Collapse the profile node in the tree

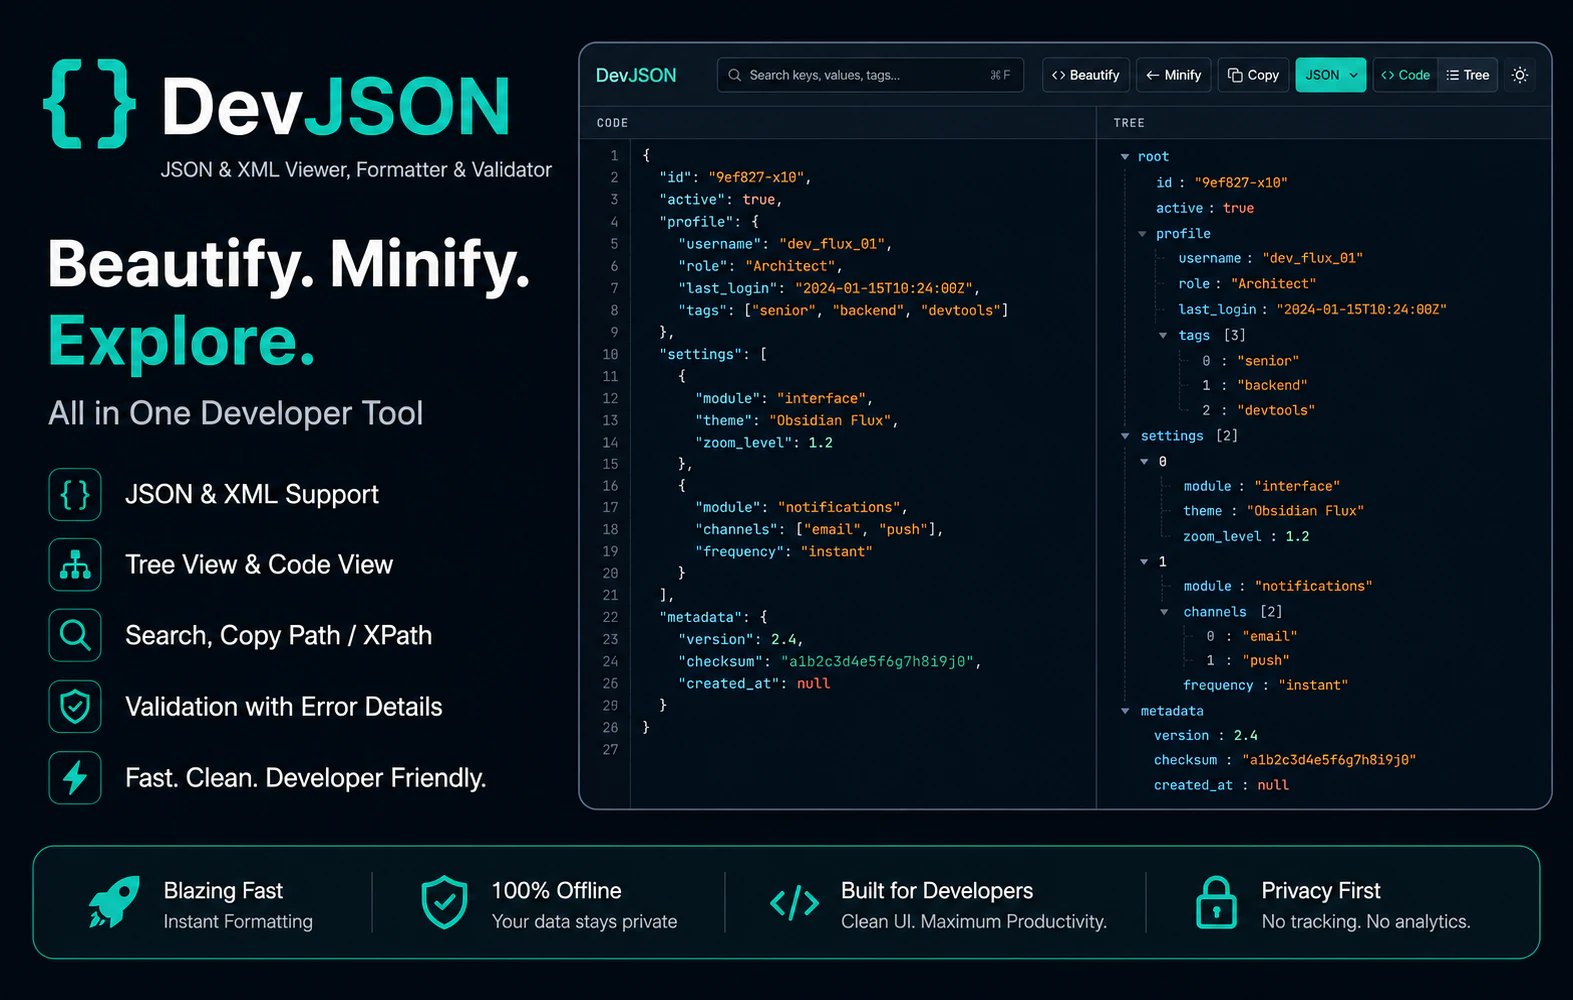click(1142, 234)
